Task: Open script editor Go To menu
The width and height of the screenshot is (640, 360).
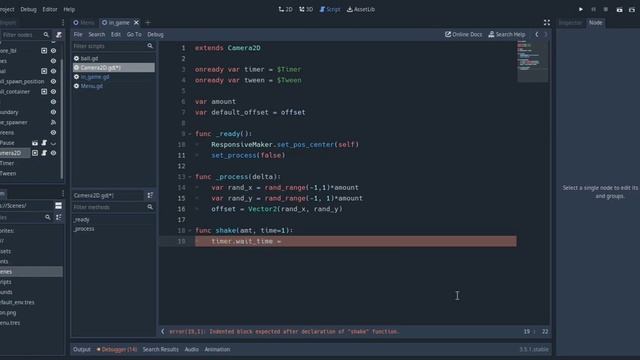Action: pyautogui.click(x=134, y=34)
